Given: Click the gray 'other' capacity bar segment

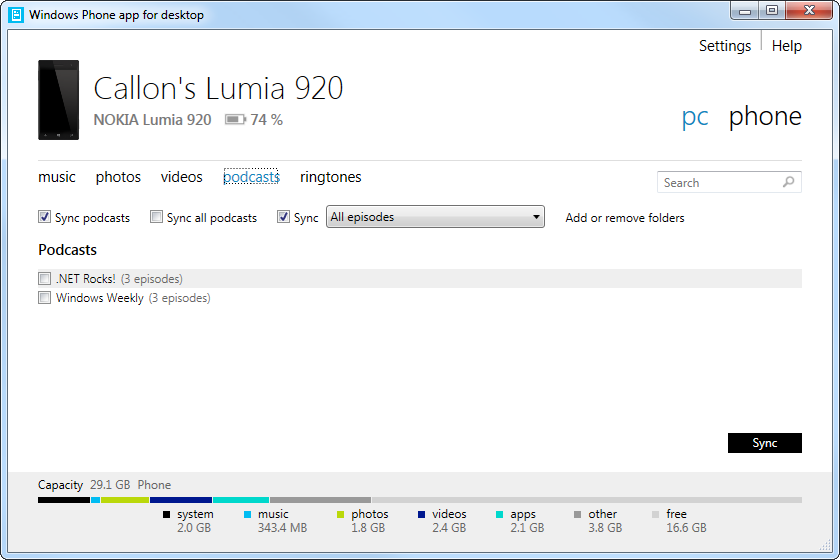Looking at the screenshot, I should [x=320, y=500].
